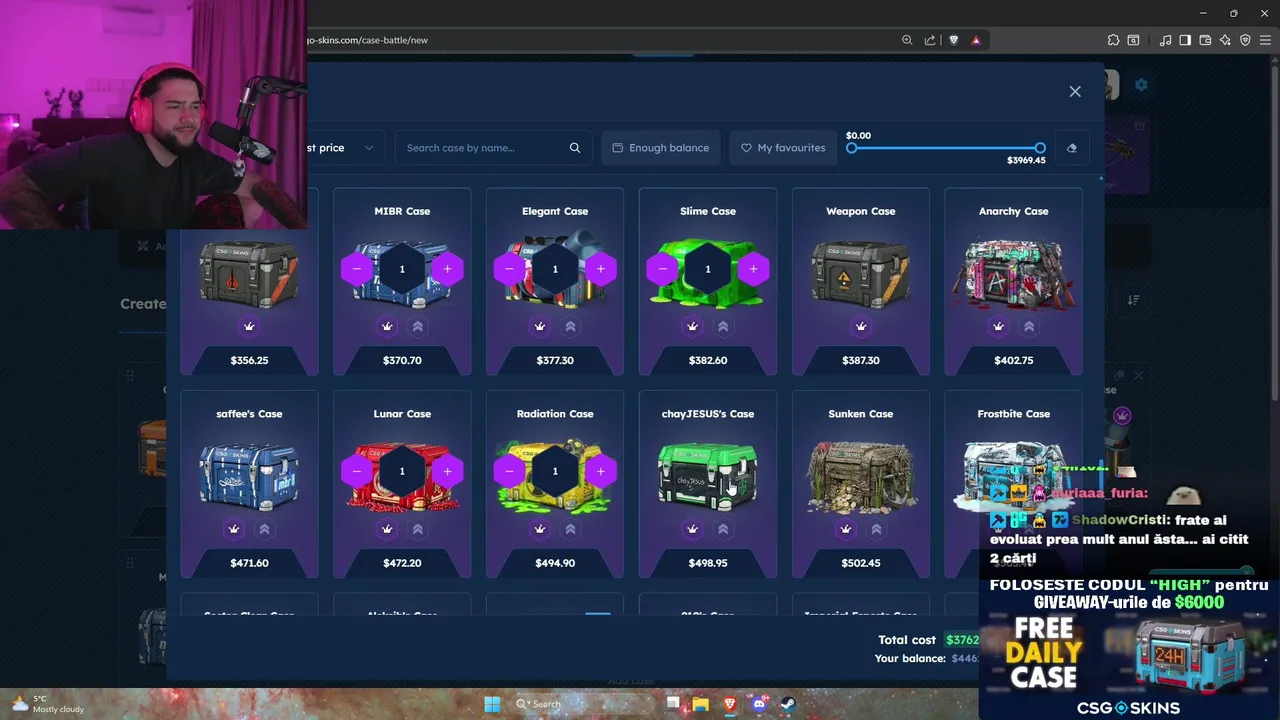The width and height of the screenshot is (1280, 720).
Task: Open the browser music note playlist icon
Action: tap(1165, 40)
